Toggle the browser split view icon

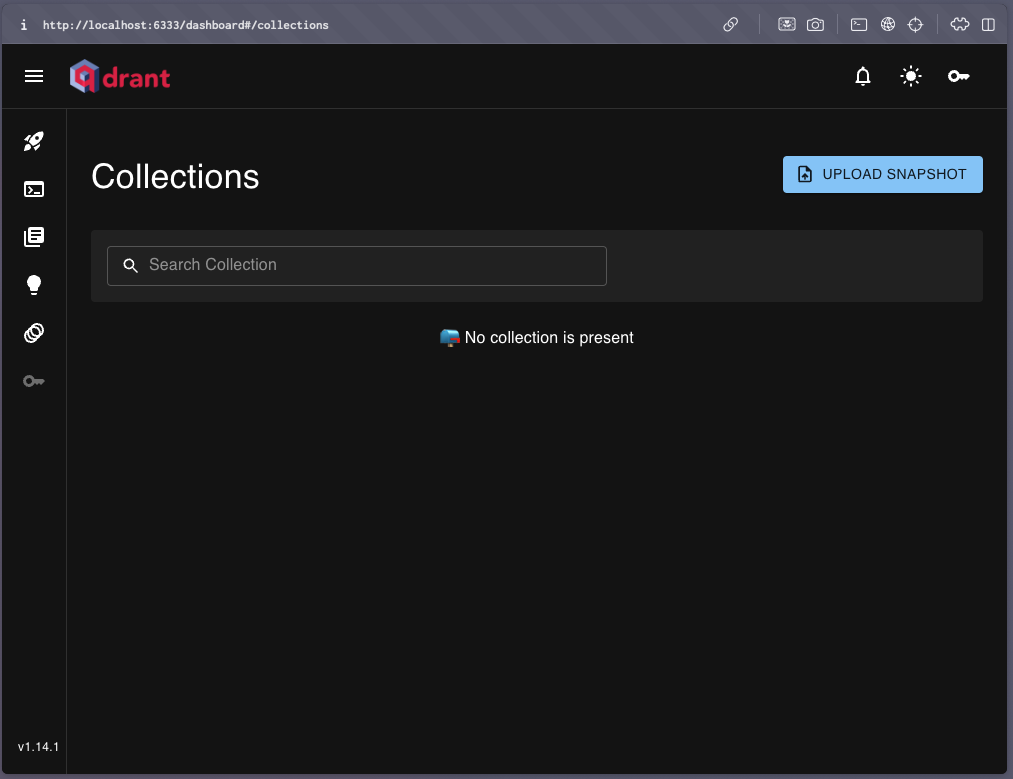click(x=988, y=25)
